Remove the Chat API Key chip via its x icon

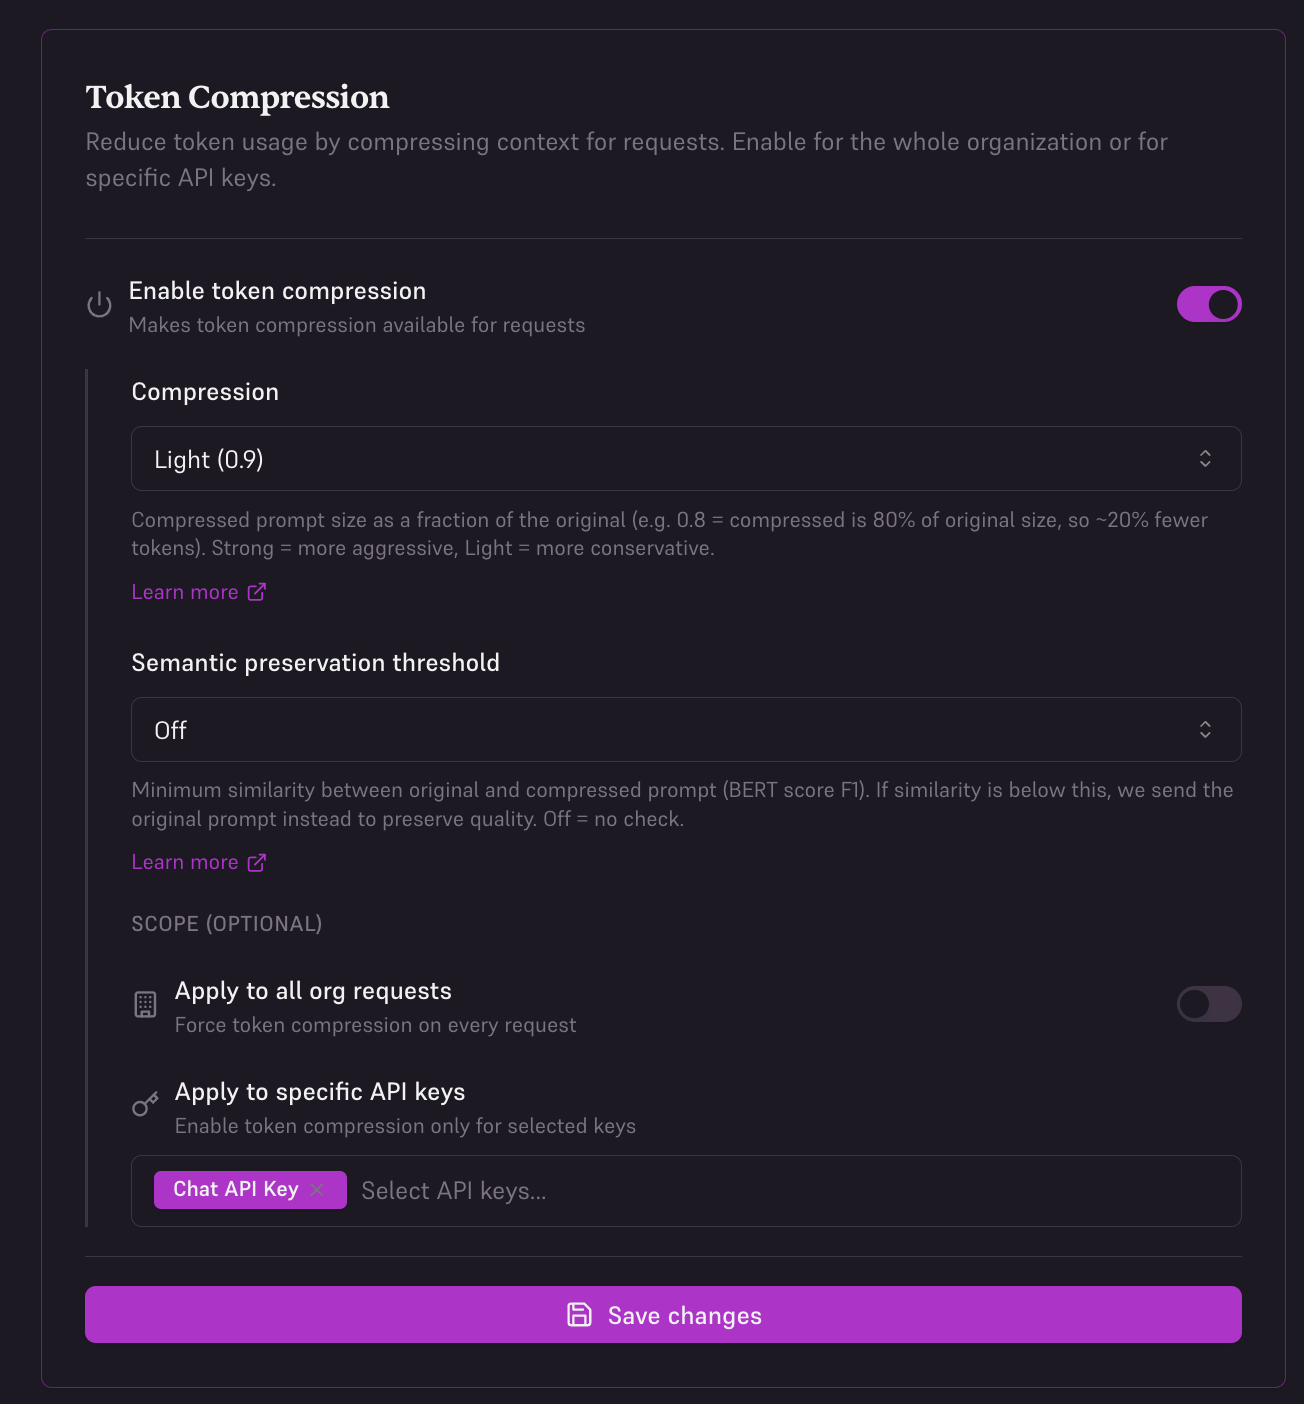(316, 1190)
